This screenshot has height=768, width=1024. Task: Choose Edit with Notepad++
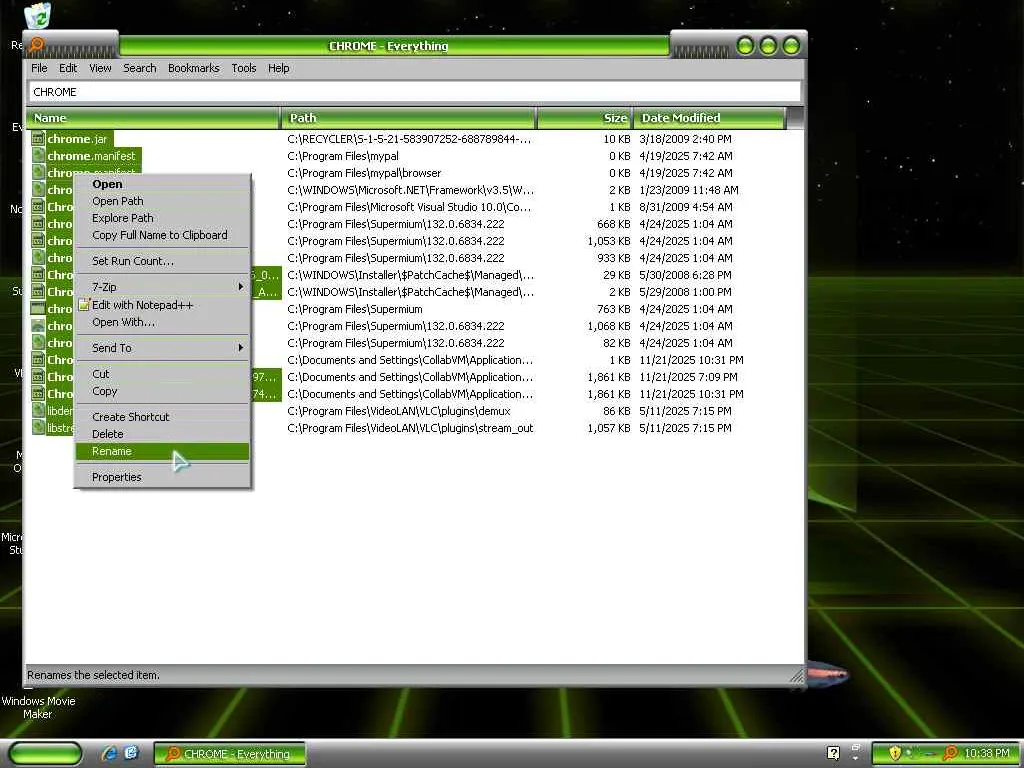click(162, 305)
